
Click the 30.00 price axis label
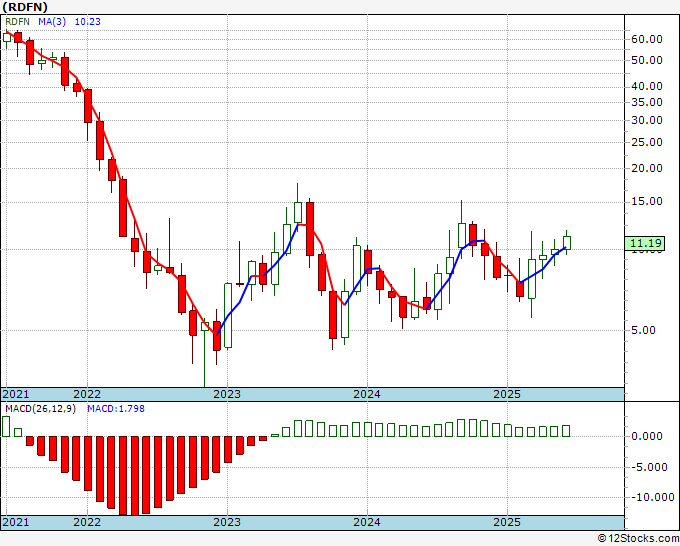tap(647, 121)
